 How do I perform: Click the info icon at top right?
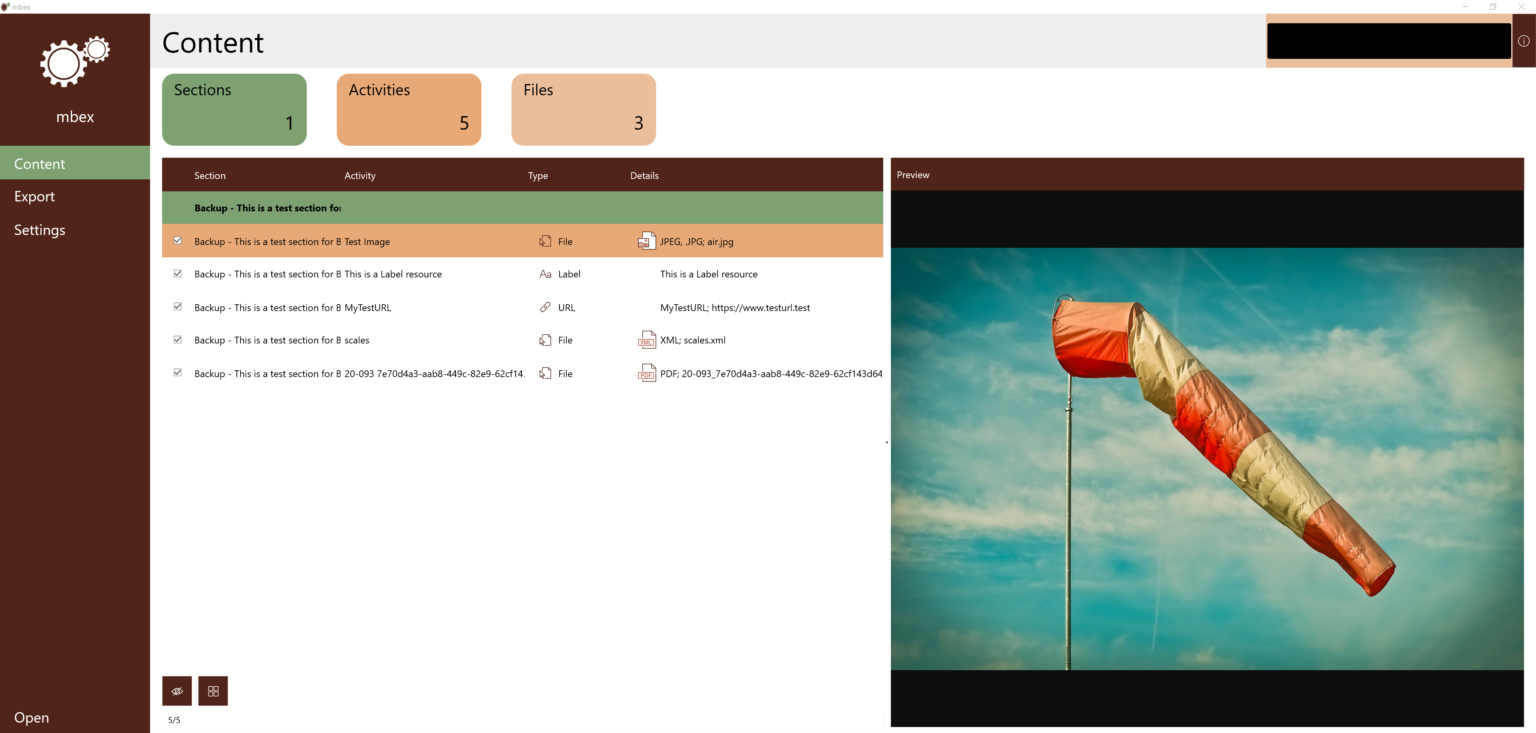pos(1523,41)
